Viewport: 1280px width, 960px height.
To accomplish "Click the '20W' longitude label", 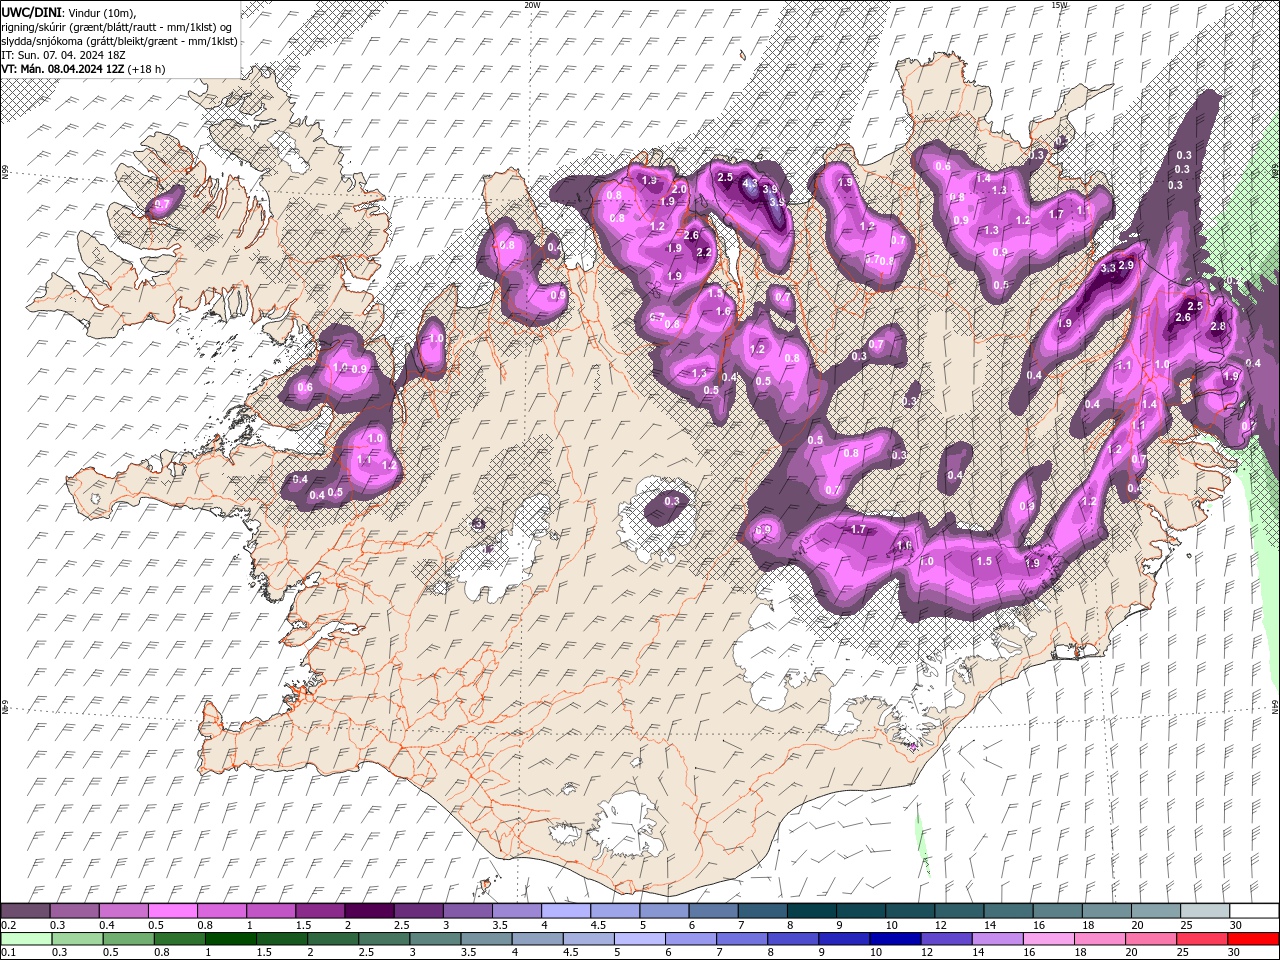I will [x=532, y=5].
